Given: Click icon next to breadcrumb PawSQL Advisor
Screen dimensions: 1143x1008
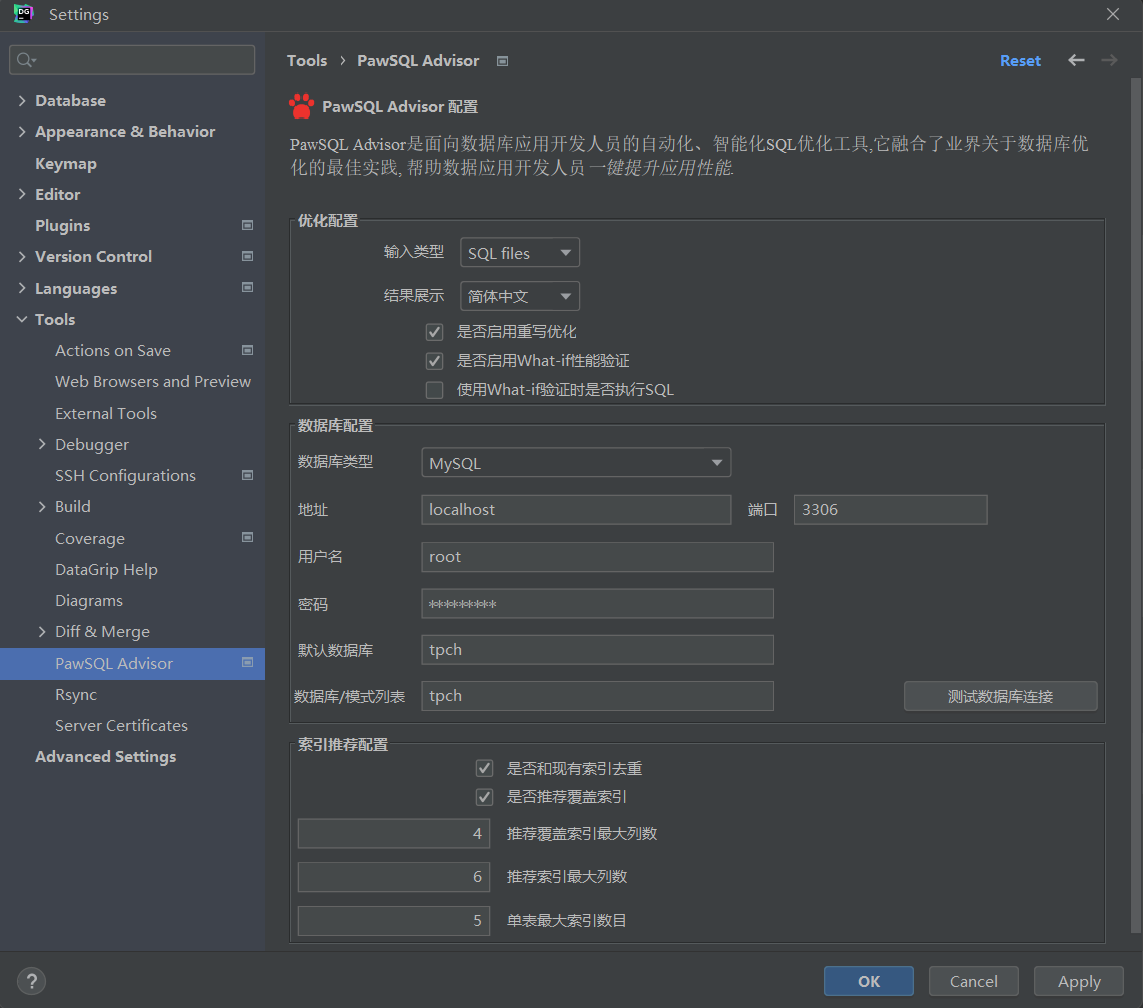Looking at the screenshot, I should click(502, 61).
